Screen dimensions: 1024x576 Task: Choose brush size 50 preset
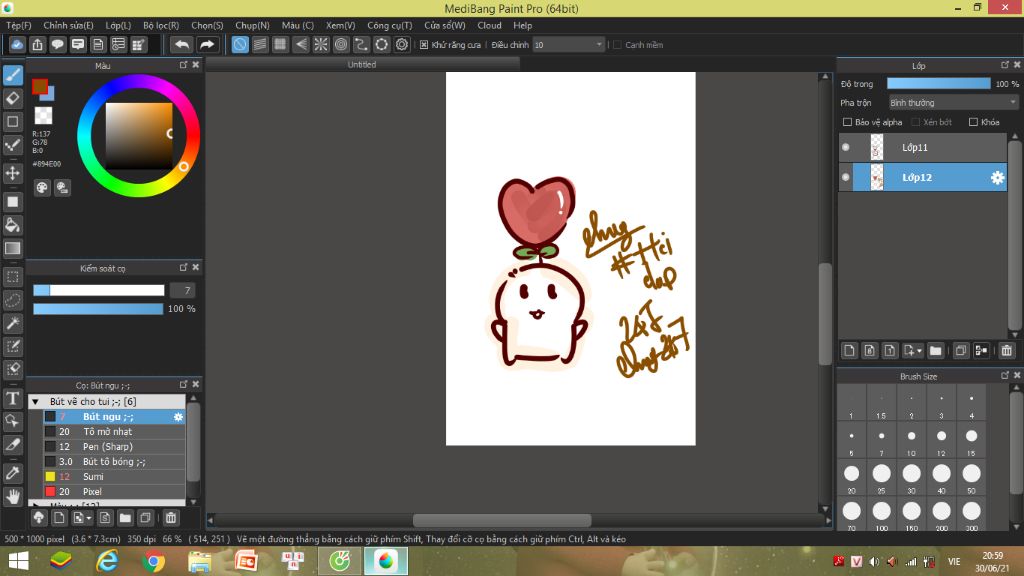tap(971, 478)
